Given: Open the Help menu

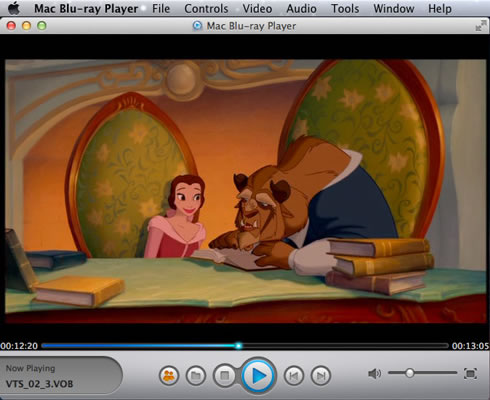Looking at the screenshot, I should point(440,8).
